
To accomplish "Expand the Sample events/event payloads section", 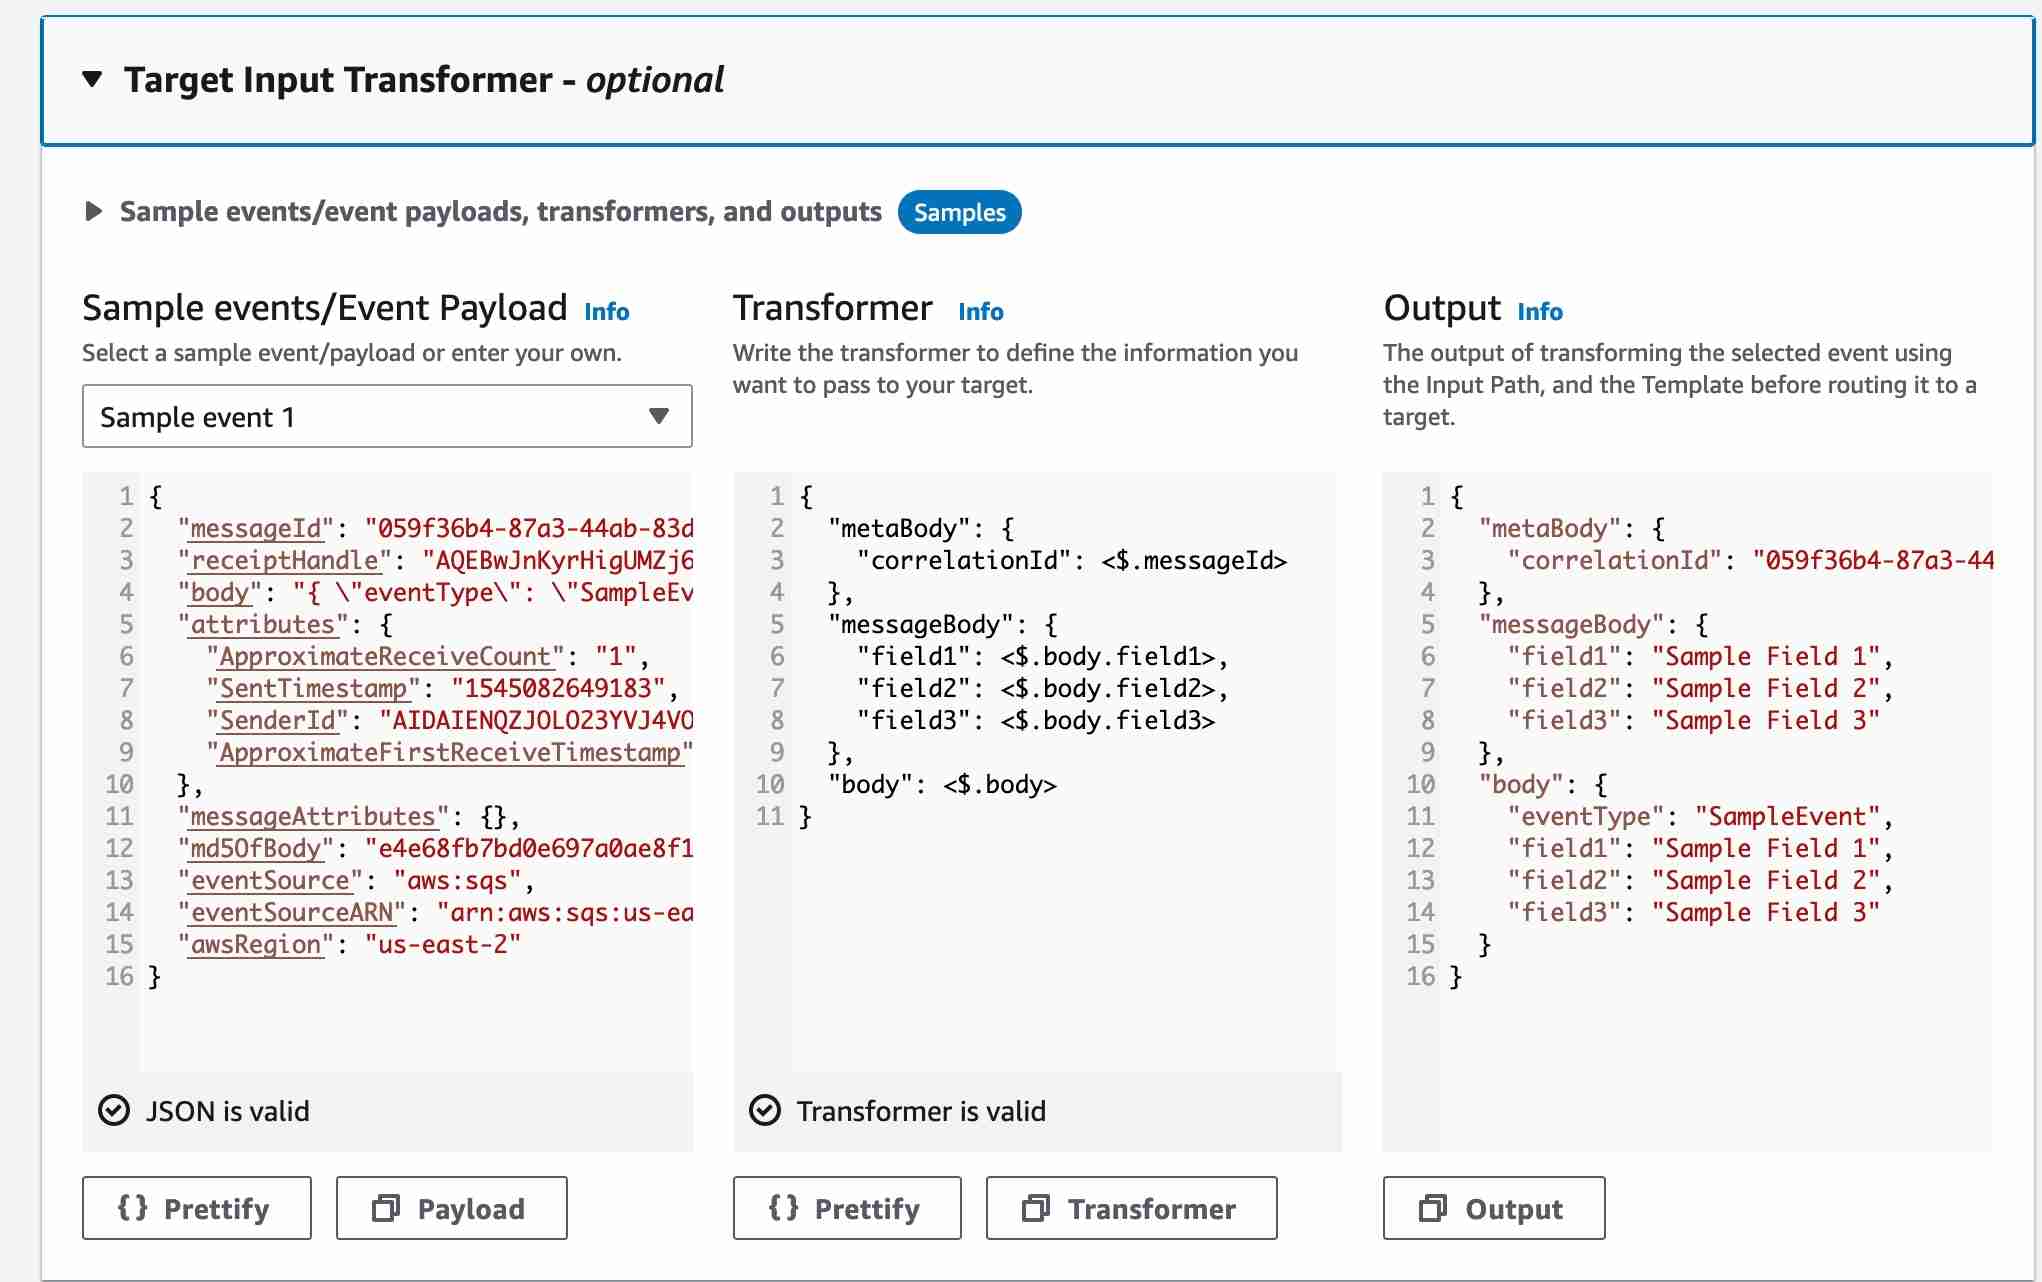I will pyautogui.click(x=94, y=211).
